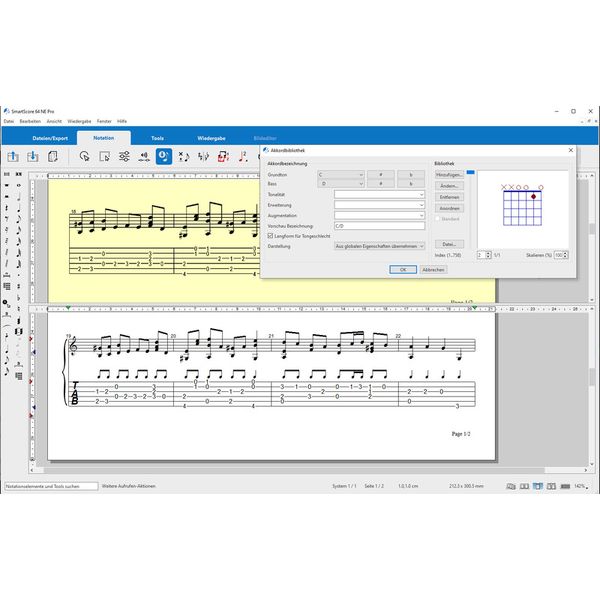
Task: Click the chord fretboard diagram preview
Action: [x=522, y=205]
